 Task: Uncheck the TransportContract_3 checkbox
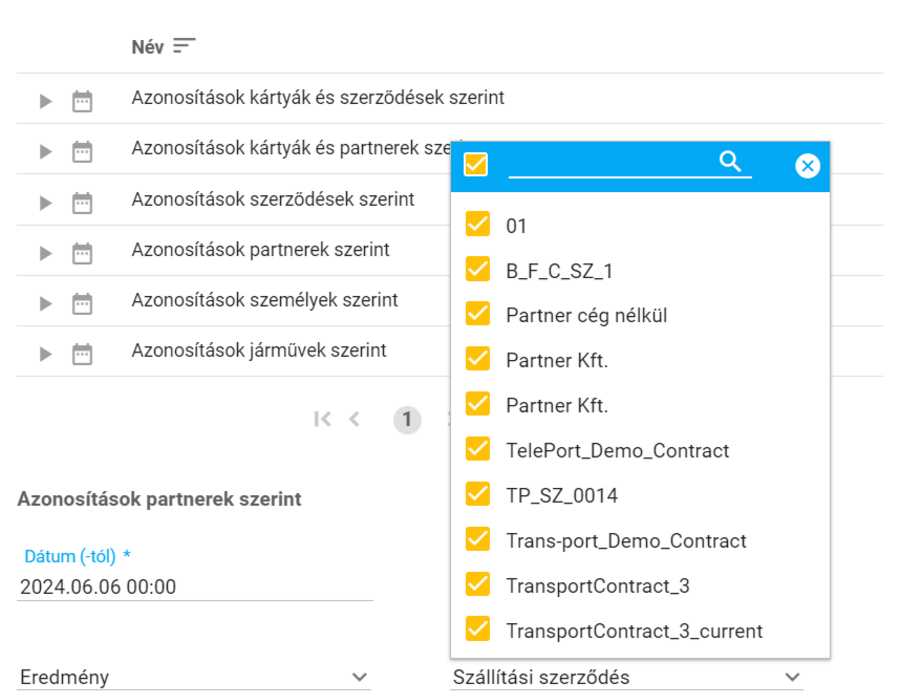(478, 584)
